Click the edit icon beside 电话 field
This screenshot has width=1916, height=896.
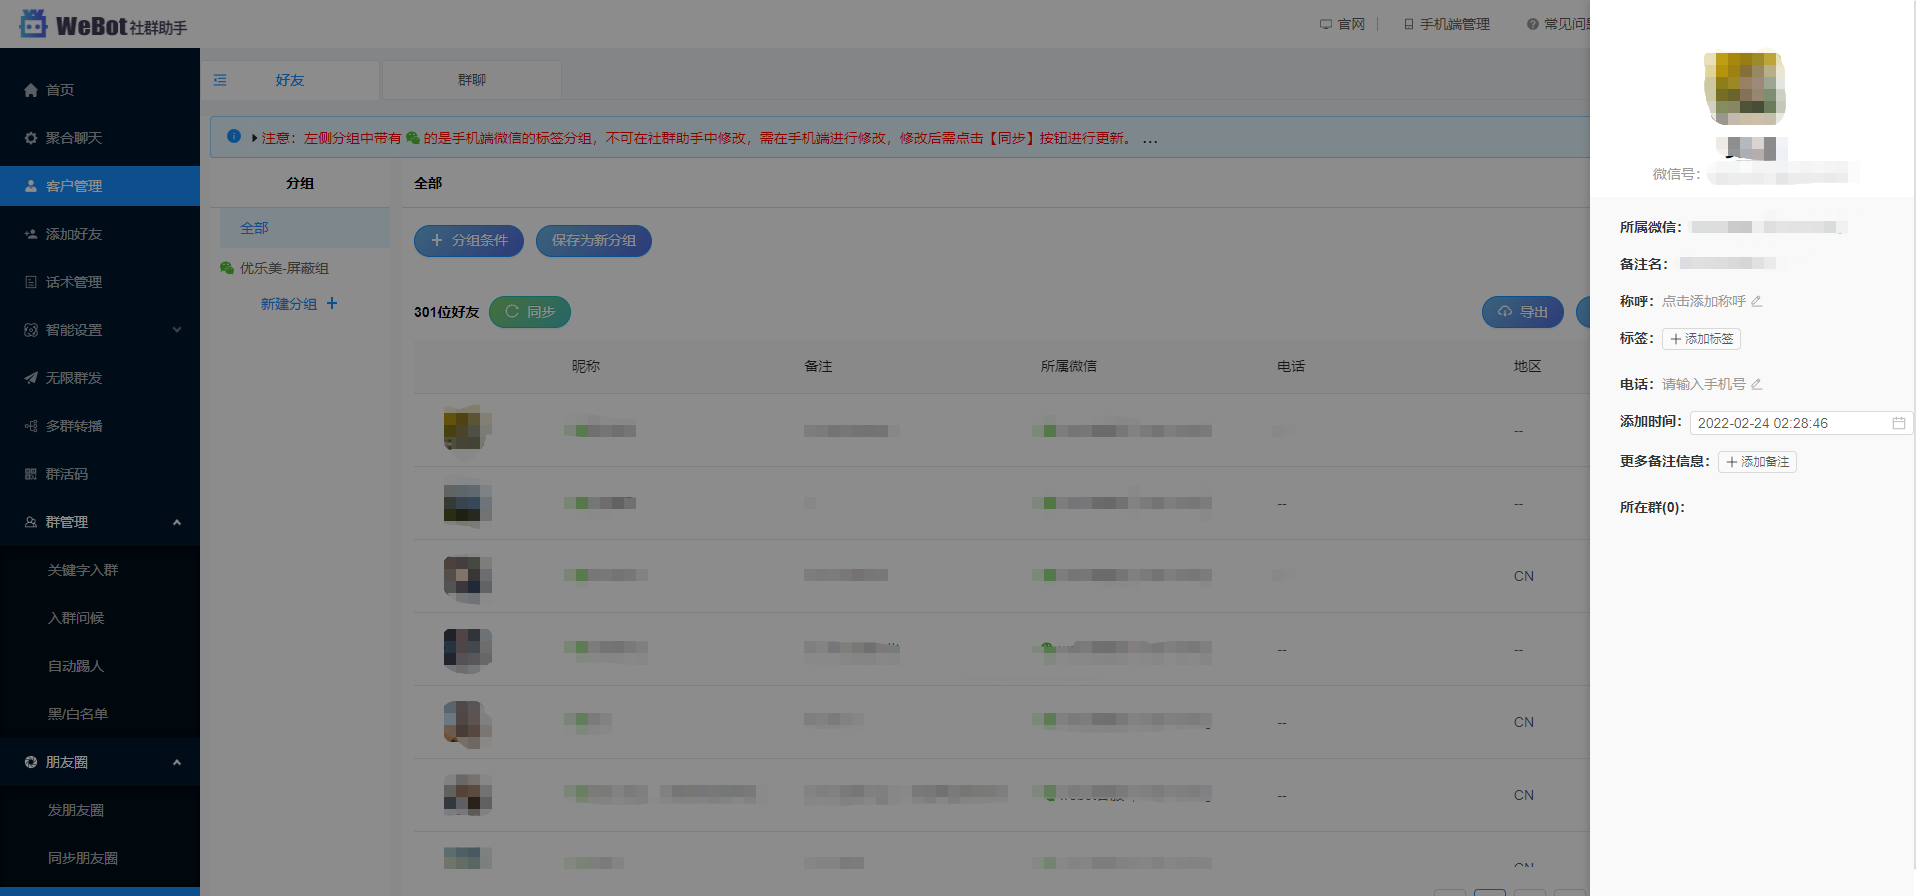click(1756, 384)
